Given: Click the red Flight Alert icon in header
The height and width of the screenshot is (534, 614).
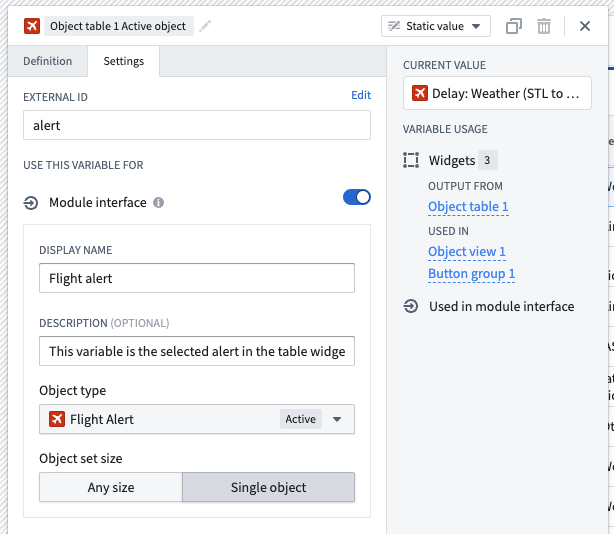Looking at the screenshot, I should click(x=32, y=26).
